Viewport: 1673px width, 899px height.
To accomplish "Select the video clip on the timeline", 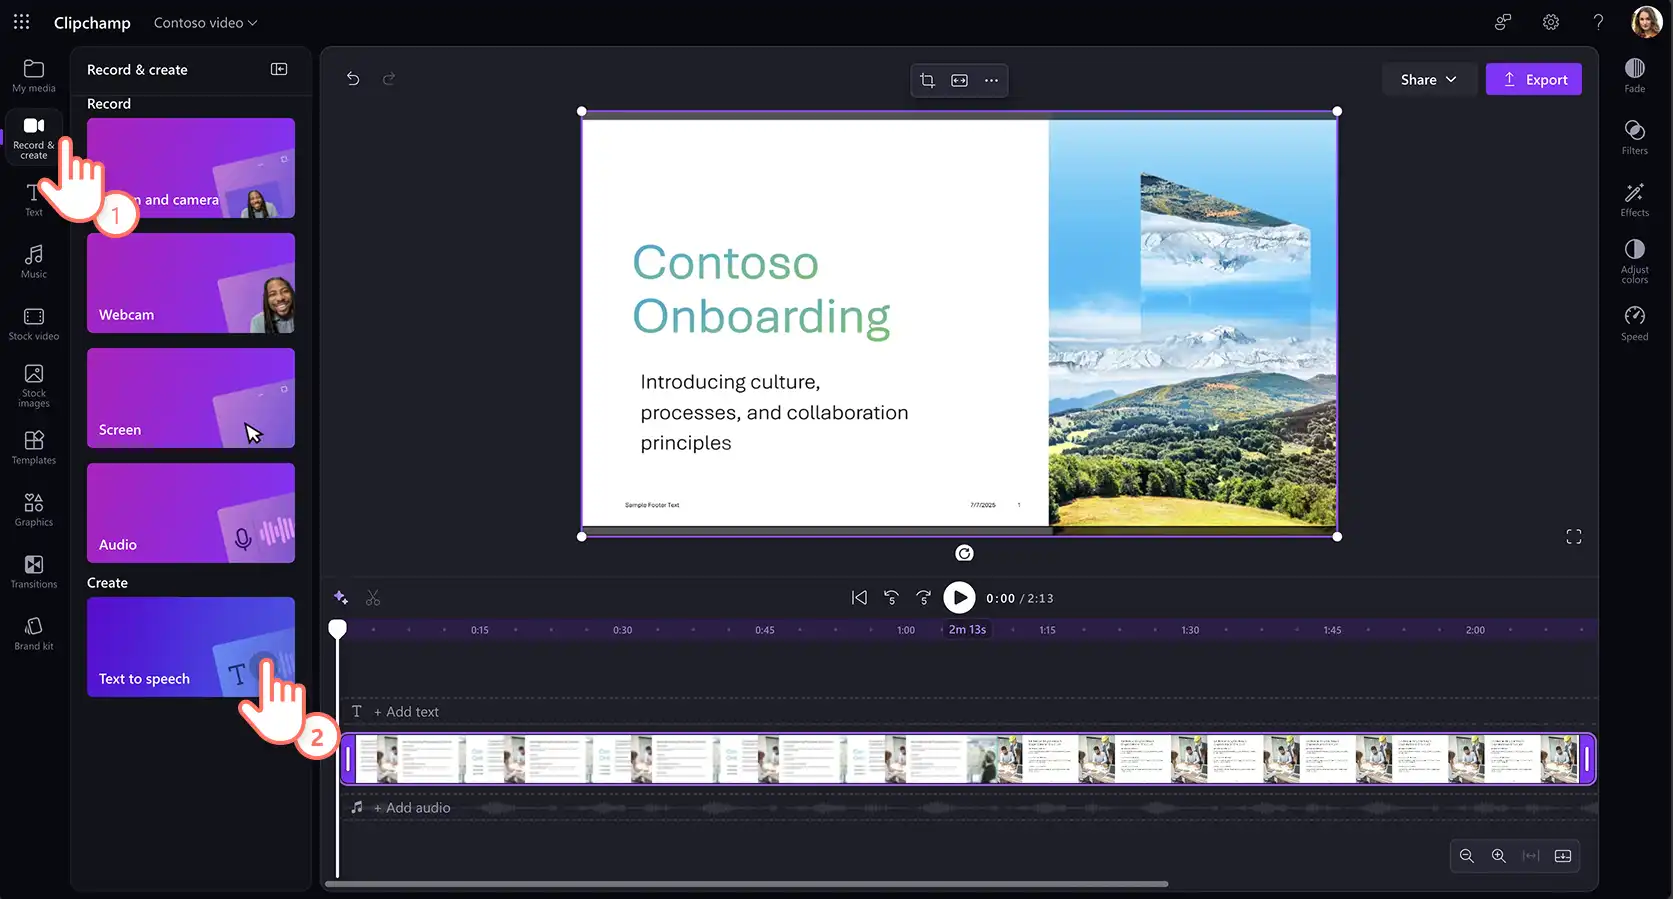I will point(968,759).
